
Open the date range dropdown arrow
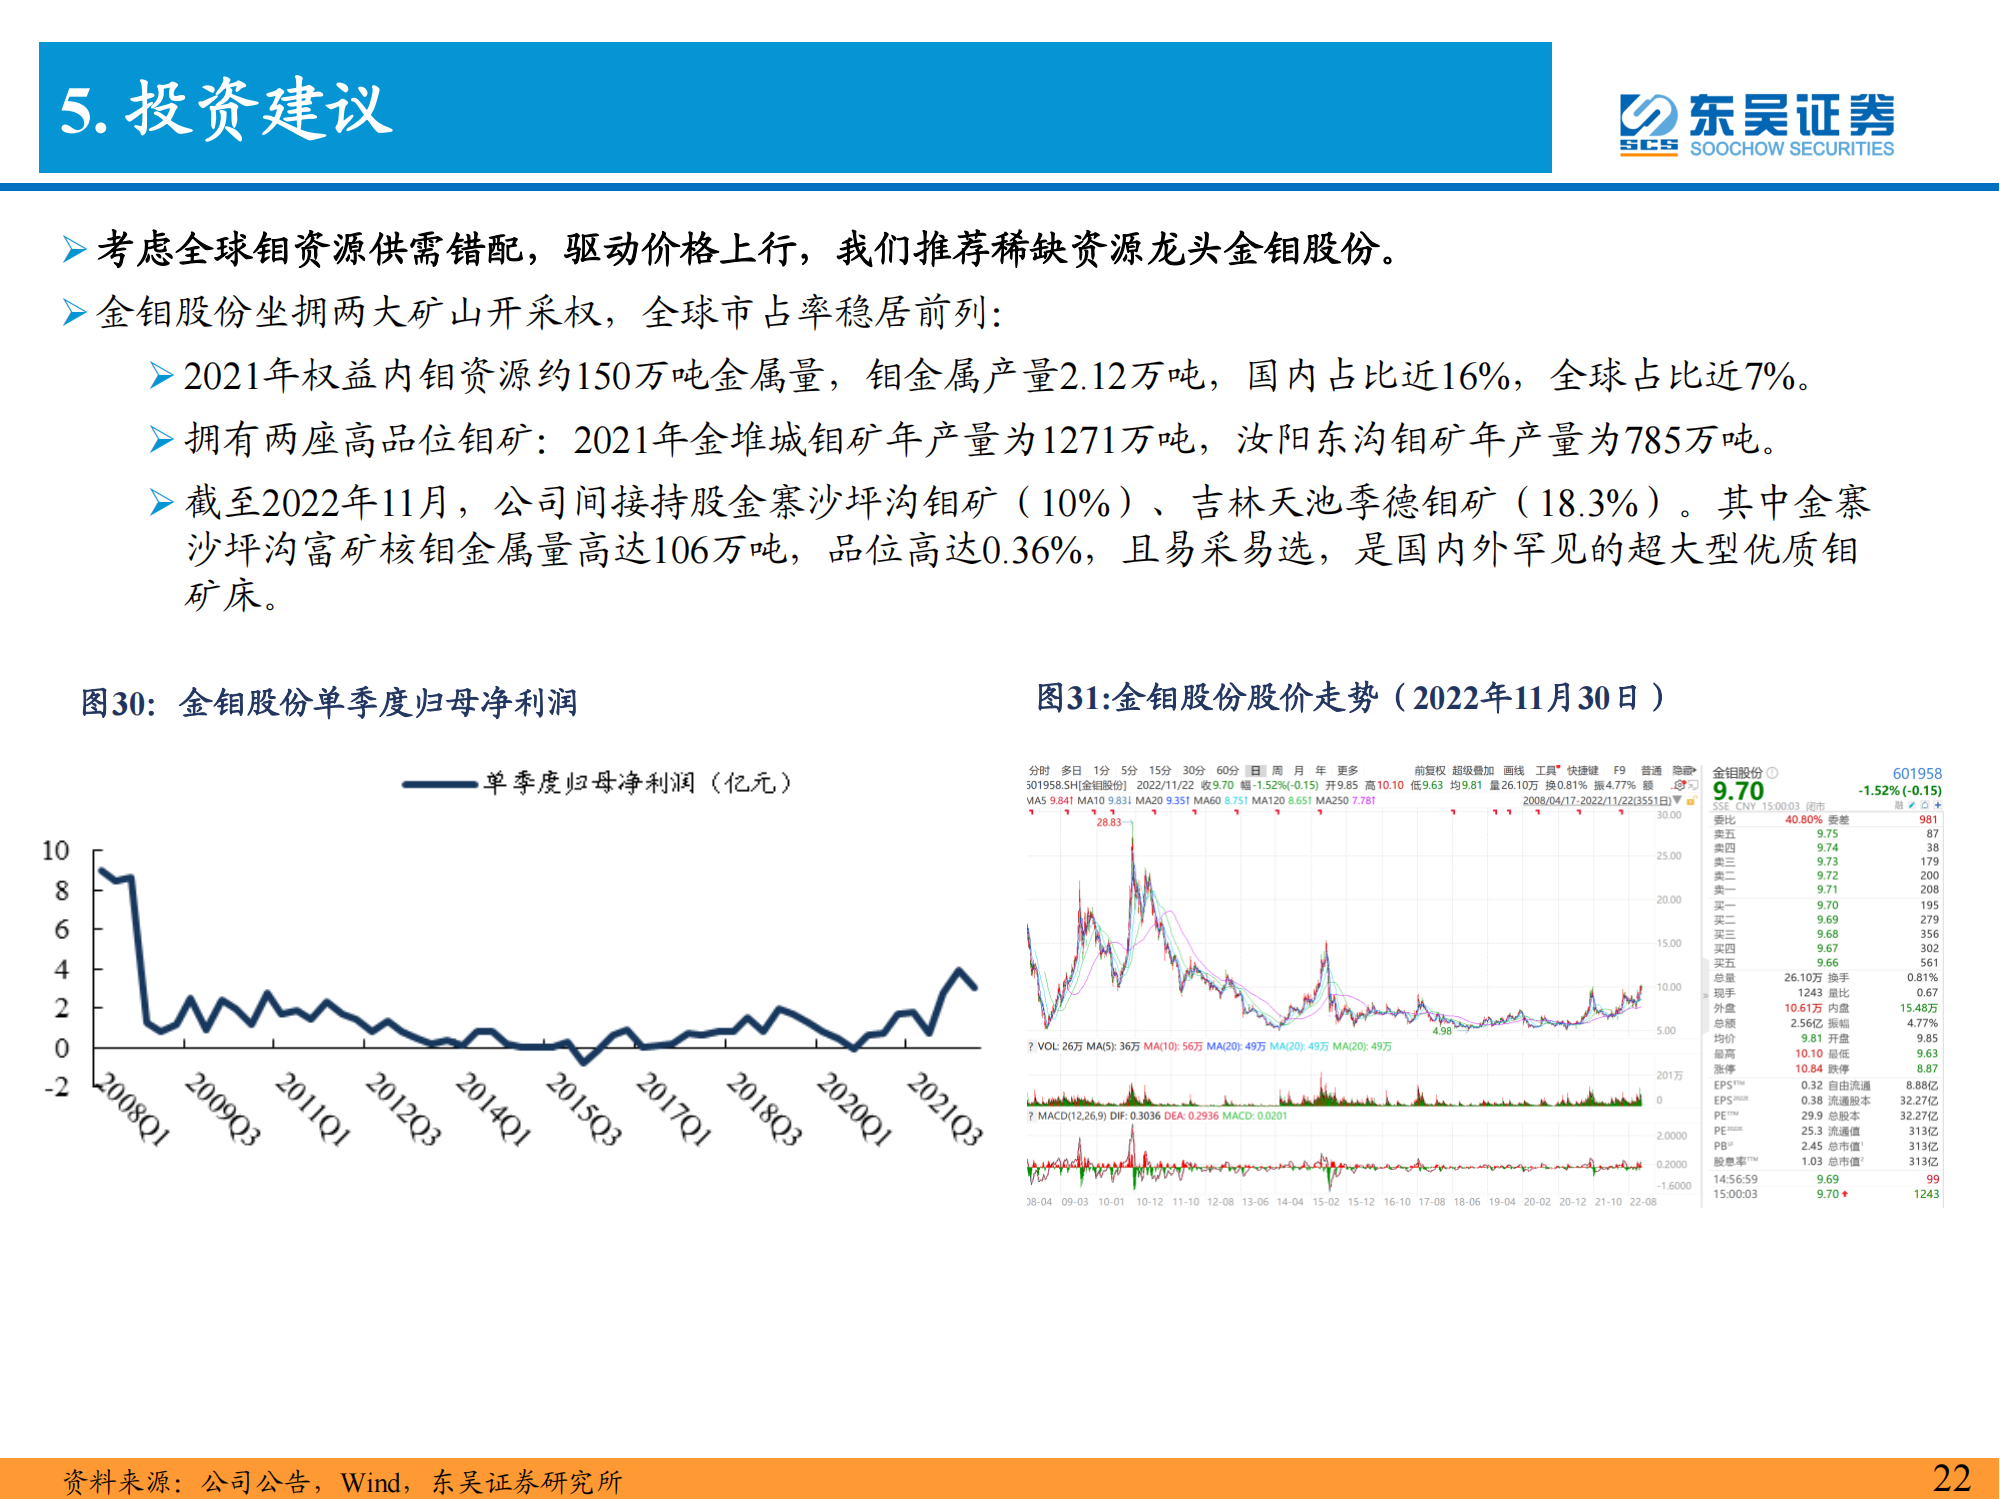[x=1677, y=800]
